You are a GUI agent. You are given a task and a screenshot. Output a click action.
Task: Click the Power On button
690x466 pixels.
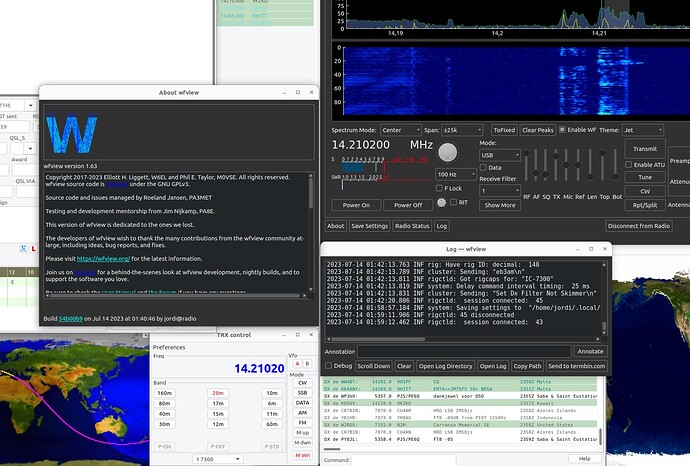coord(356,205)
